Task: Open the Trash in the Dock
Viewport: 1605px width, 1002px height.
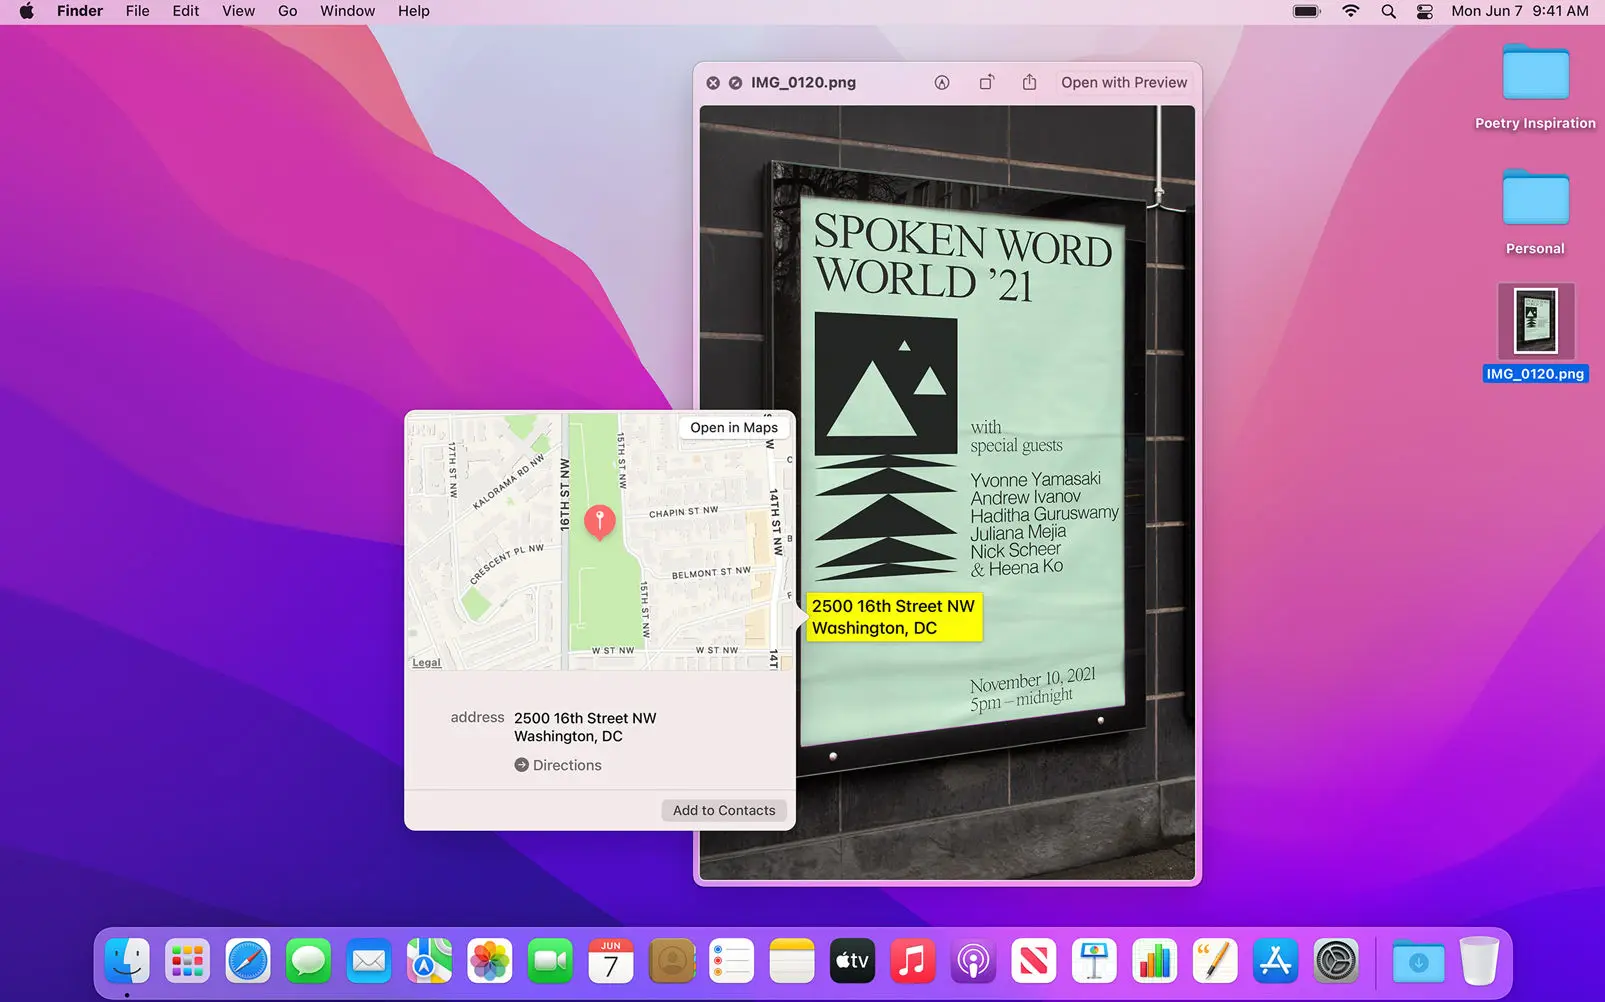Action: [1479, 961]
